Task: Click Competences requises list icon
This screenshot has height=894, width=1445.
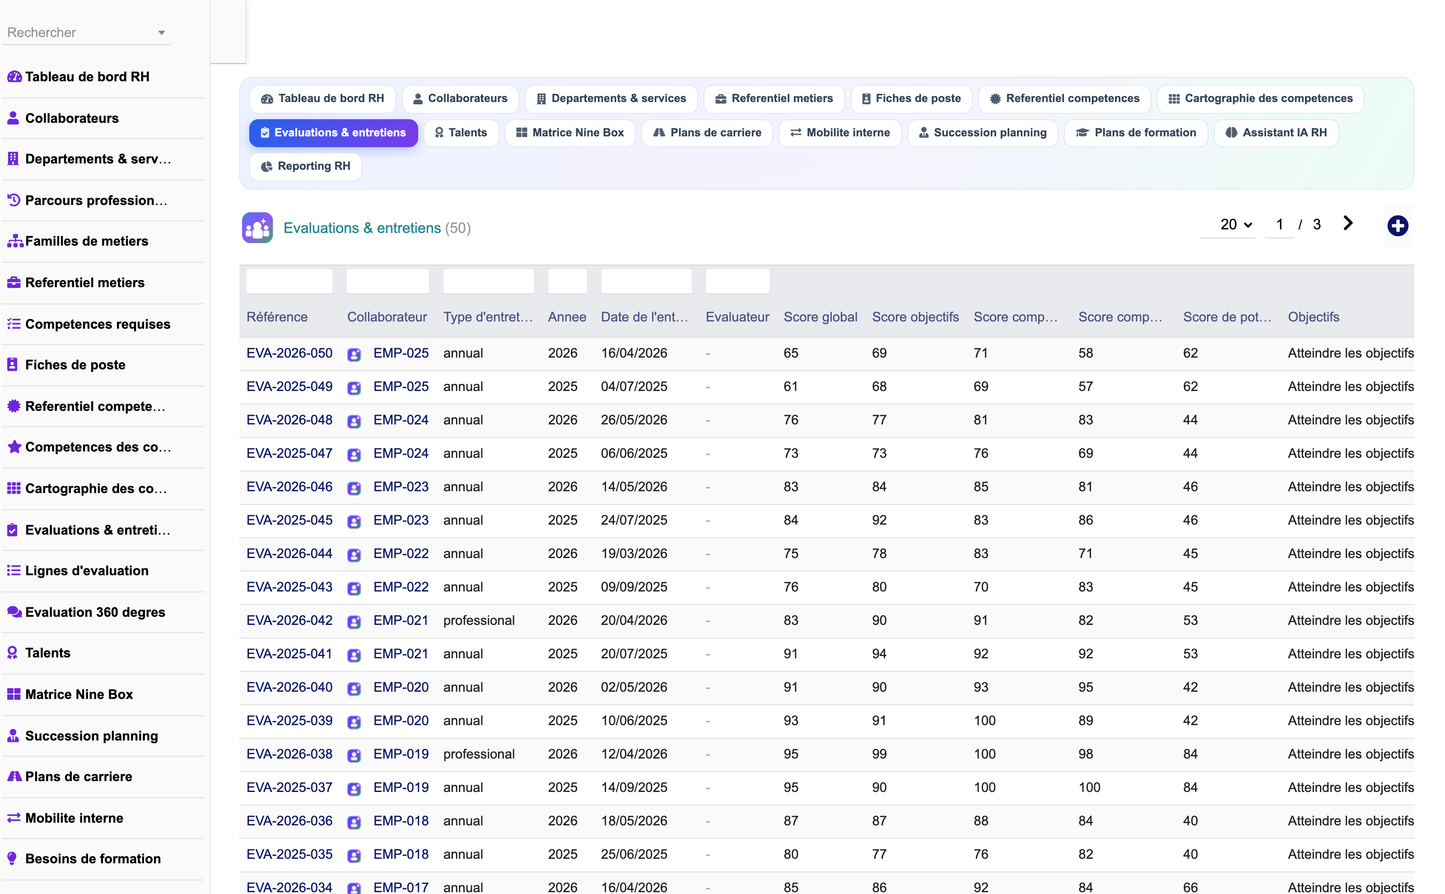Action: coord(14,324)
